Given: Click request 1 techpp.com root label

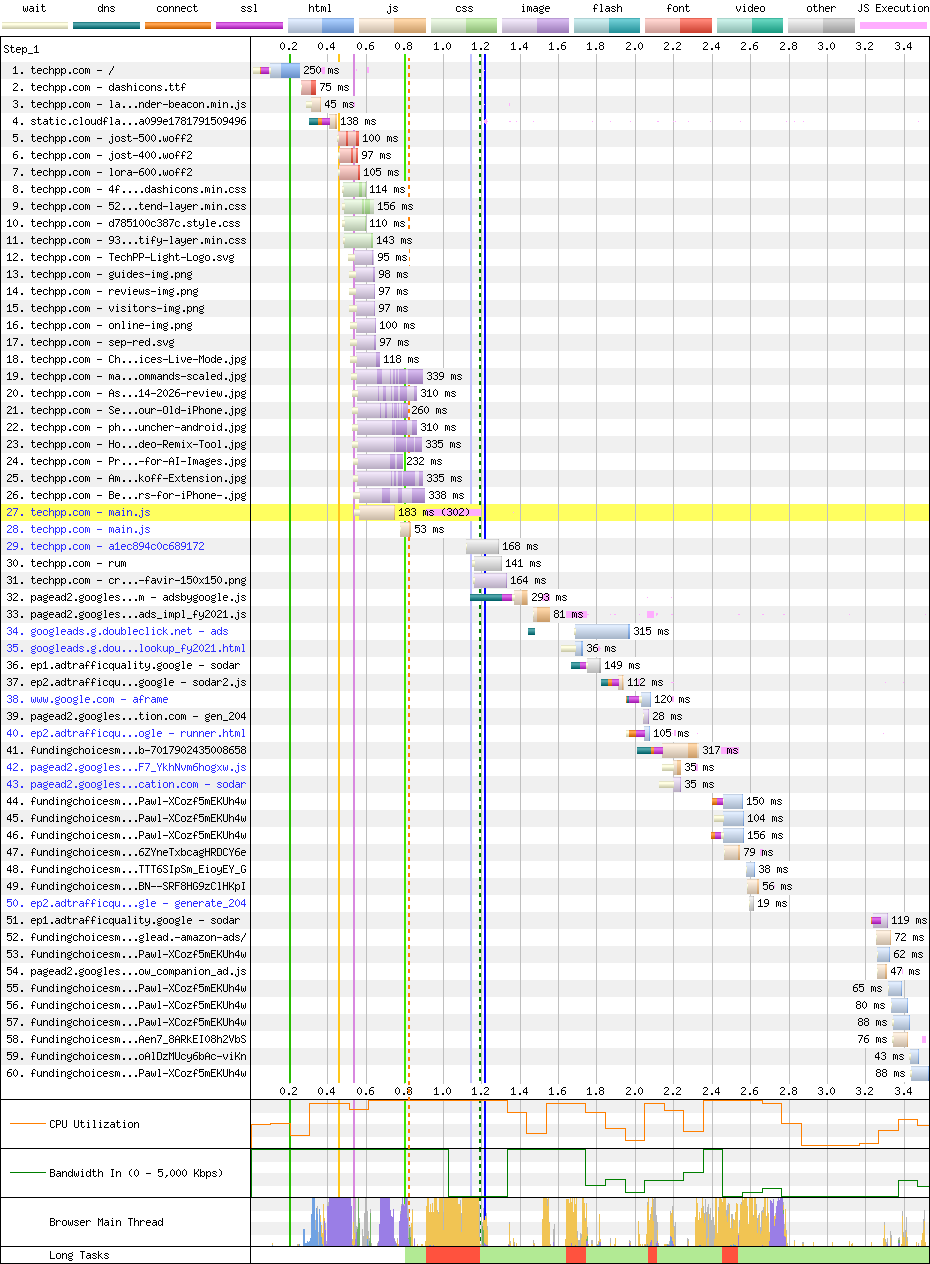Looking at the screenshot, I should coord(71,70).
